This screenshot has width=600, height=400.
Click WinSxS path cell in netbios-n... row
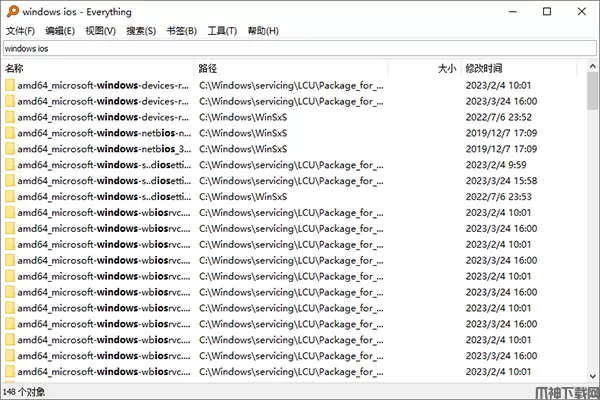[x=243, y=133]
